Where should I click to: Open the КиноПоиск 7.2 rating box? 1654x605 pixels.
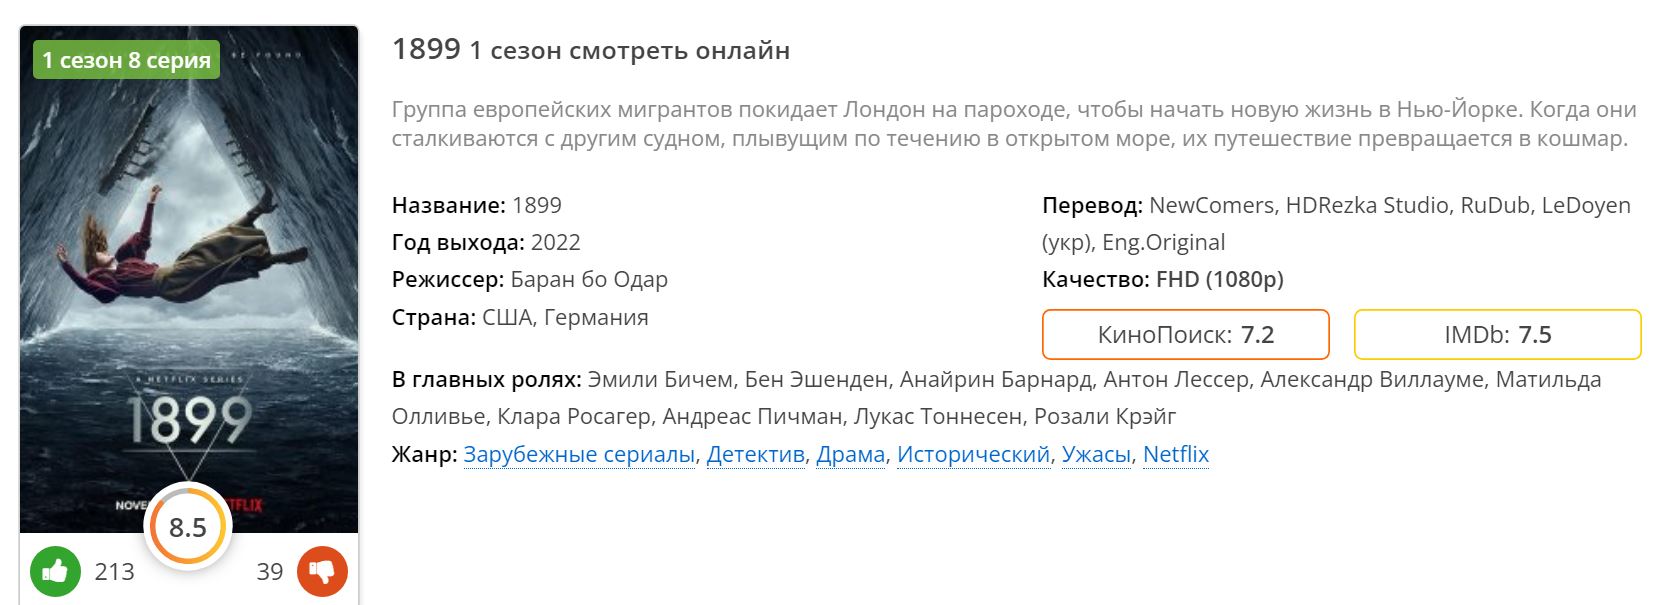[1186, 334]
